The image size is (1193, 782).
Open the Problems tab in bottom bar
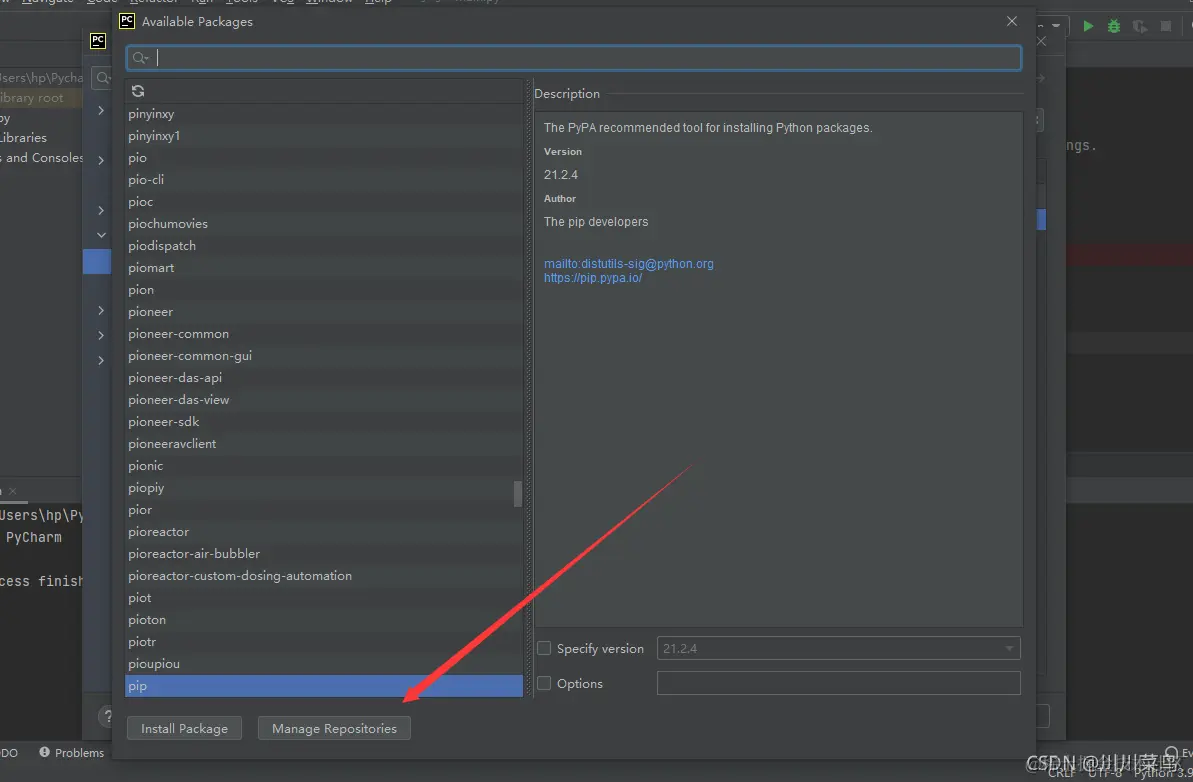[72, 752]
